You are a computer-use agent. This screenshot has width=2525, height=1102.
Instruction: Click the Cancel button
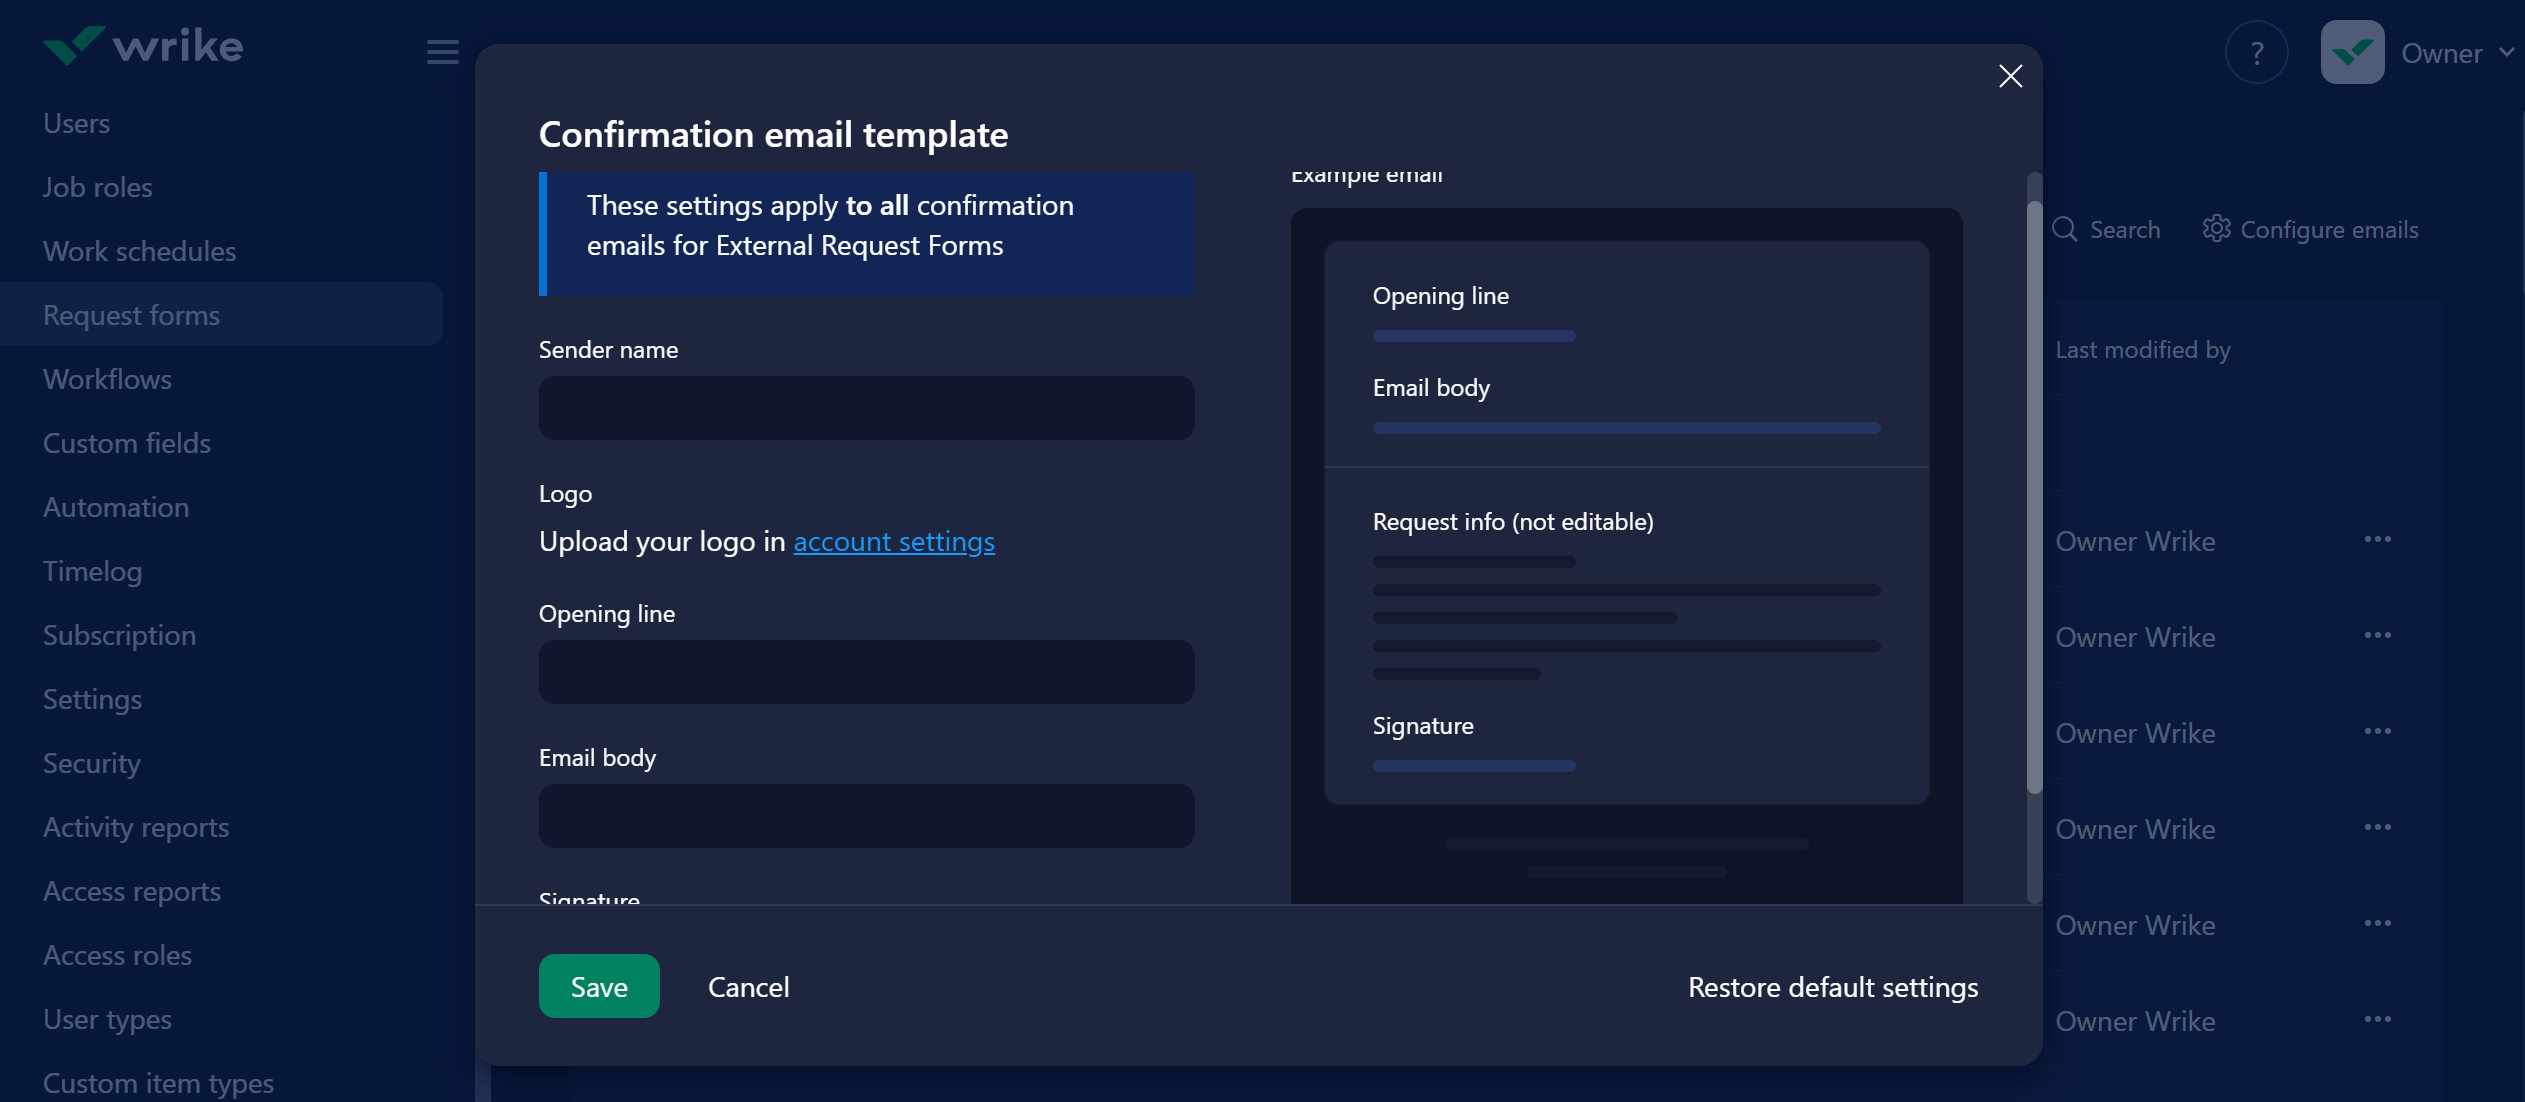tap(748, 987)
